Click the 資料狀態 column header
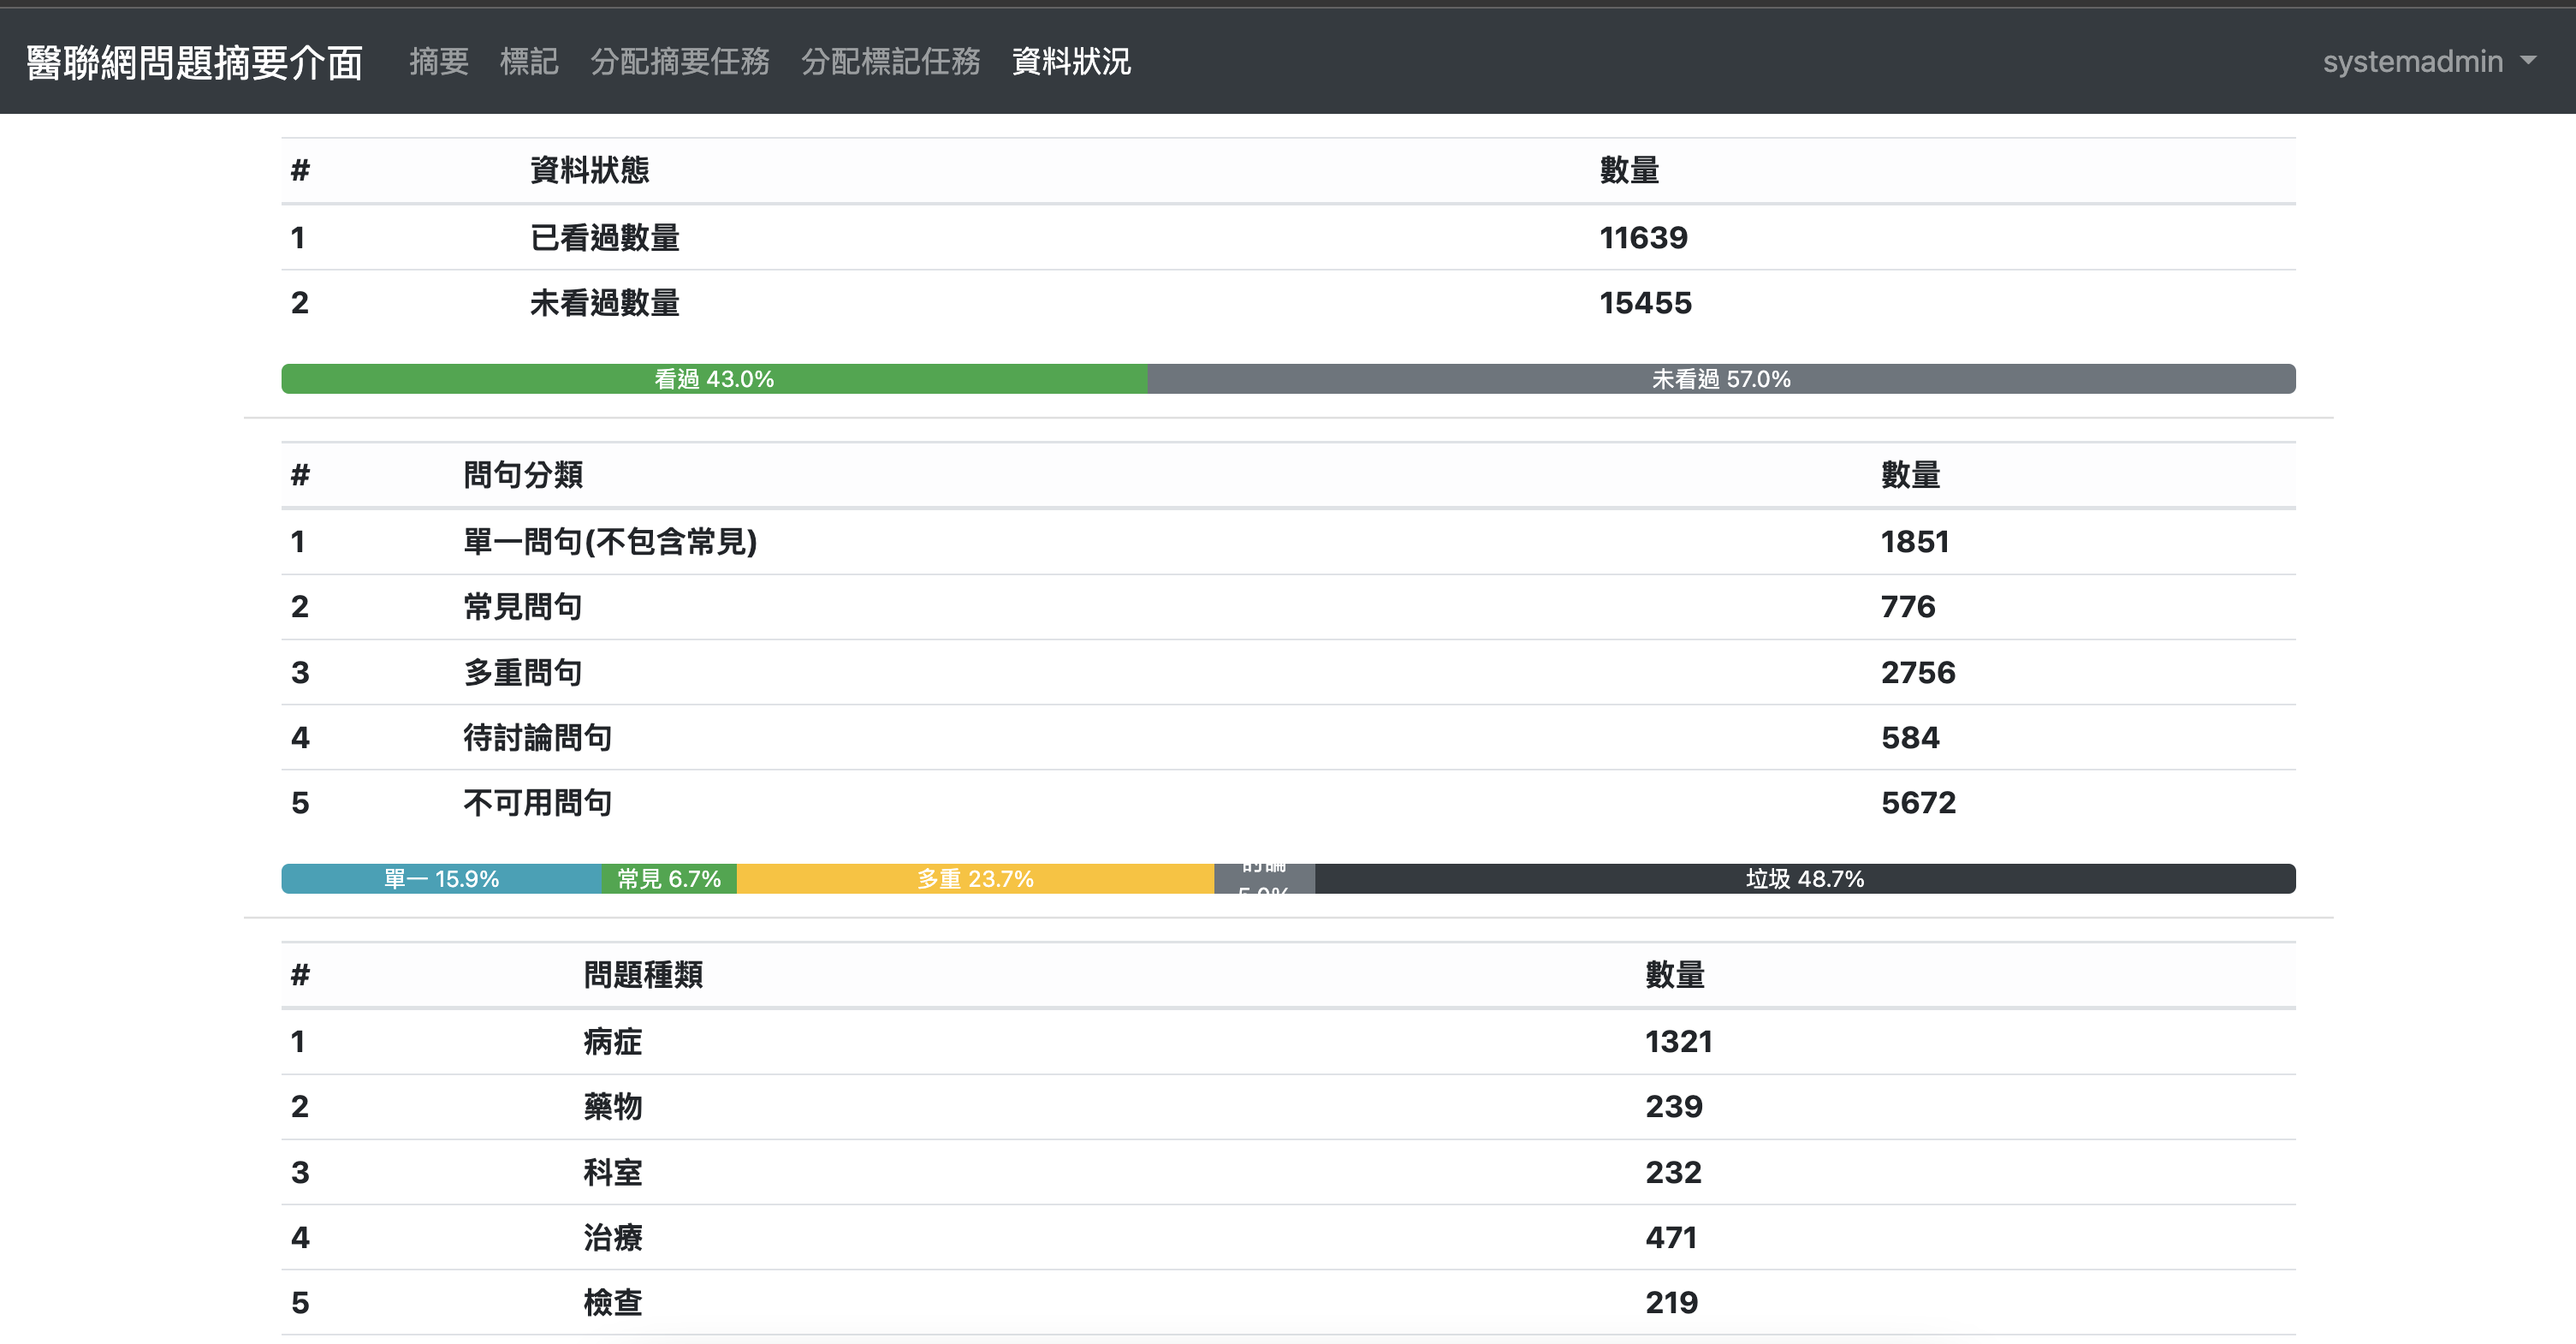2576x1344 pixels. [x=589, y=170]
